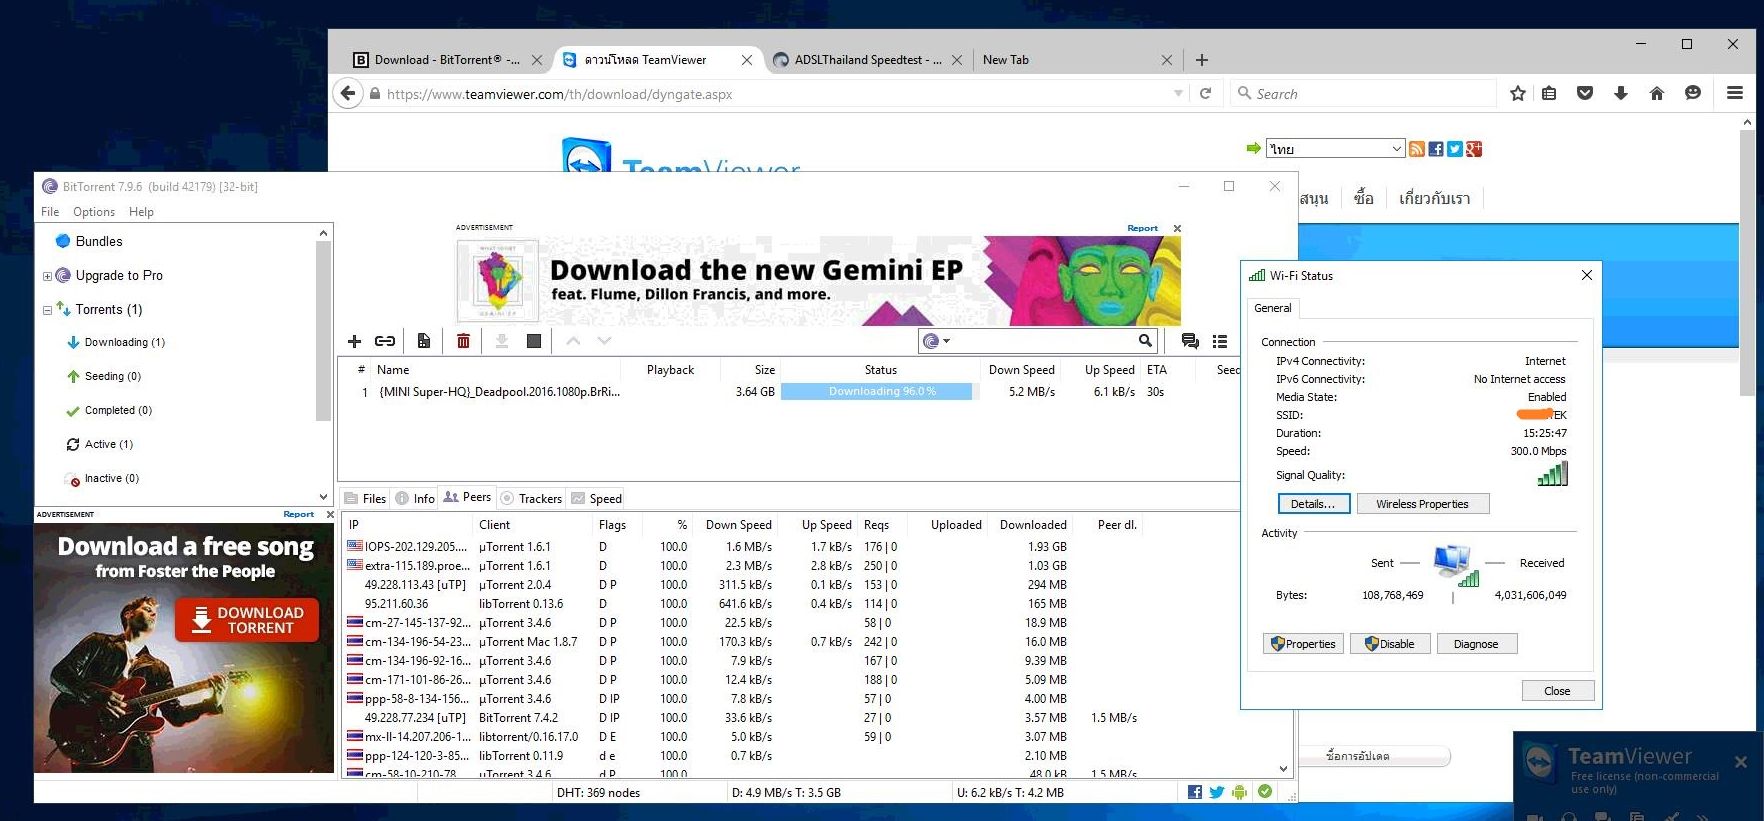This screenshot has width=1764, height=821.
Task: Click the Android icon in BitTorrent status bar
Action: tap(1240, 792)
